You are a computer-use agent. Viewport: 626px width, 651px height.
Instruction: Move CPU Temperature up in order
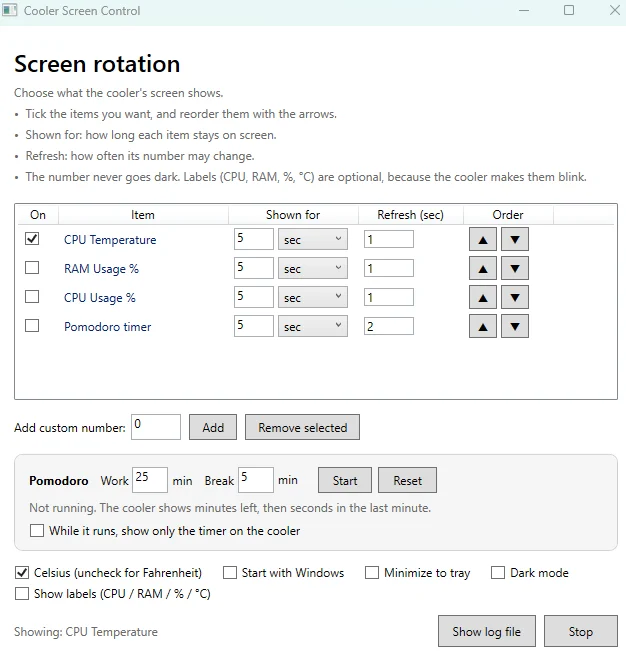click(483, 240)
